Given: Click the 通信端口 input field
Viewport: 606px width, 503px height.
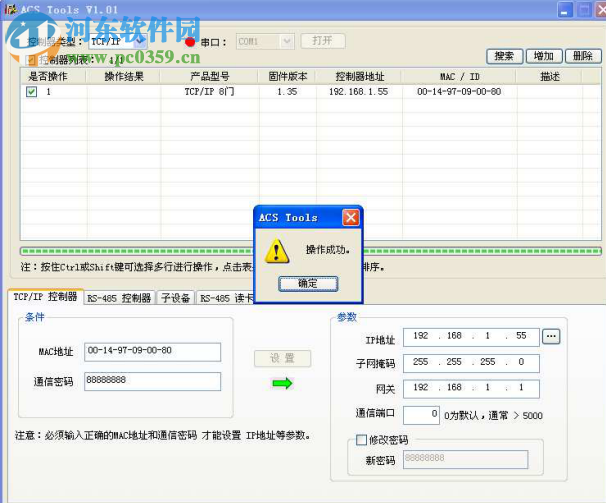Looking at the screenshot, I should [421, 415].
